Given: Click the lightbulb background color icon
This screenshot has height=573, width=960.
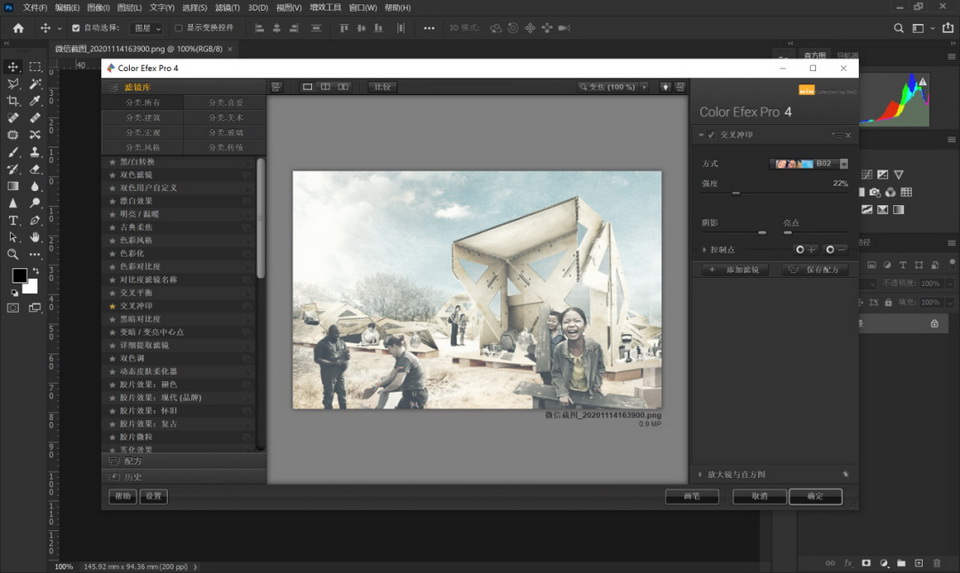Looking at the screenshot, I should click(664, 87).
